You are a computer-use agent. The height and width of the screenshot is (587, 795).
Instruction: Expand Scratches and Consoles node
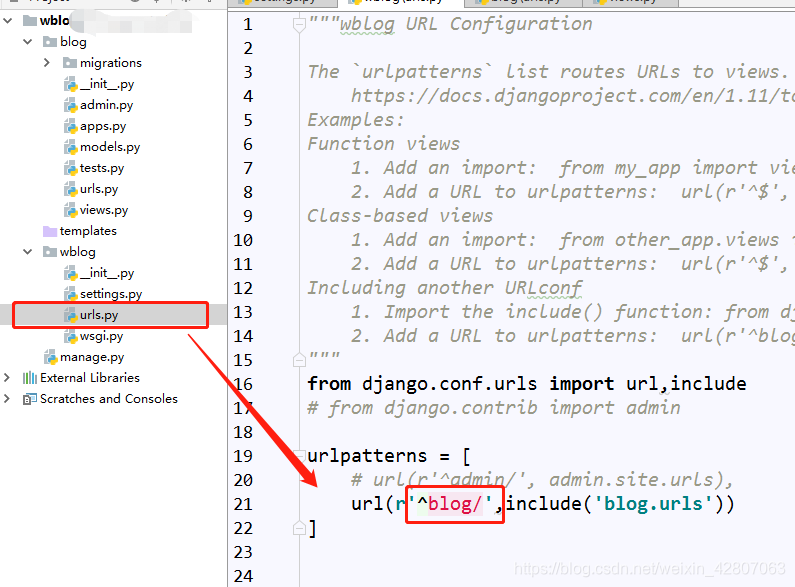click(x=7, y=398)
